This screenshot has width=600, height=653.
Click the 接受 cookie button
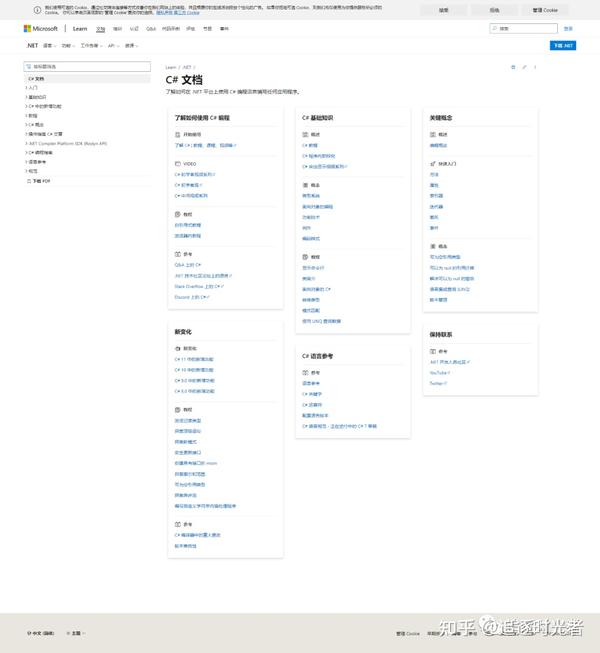[443, 10]
